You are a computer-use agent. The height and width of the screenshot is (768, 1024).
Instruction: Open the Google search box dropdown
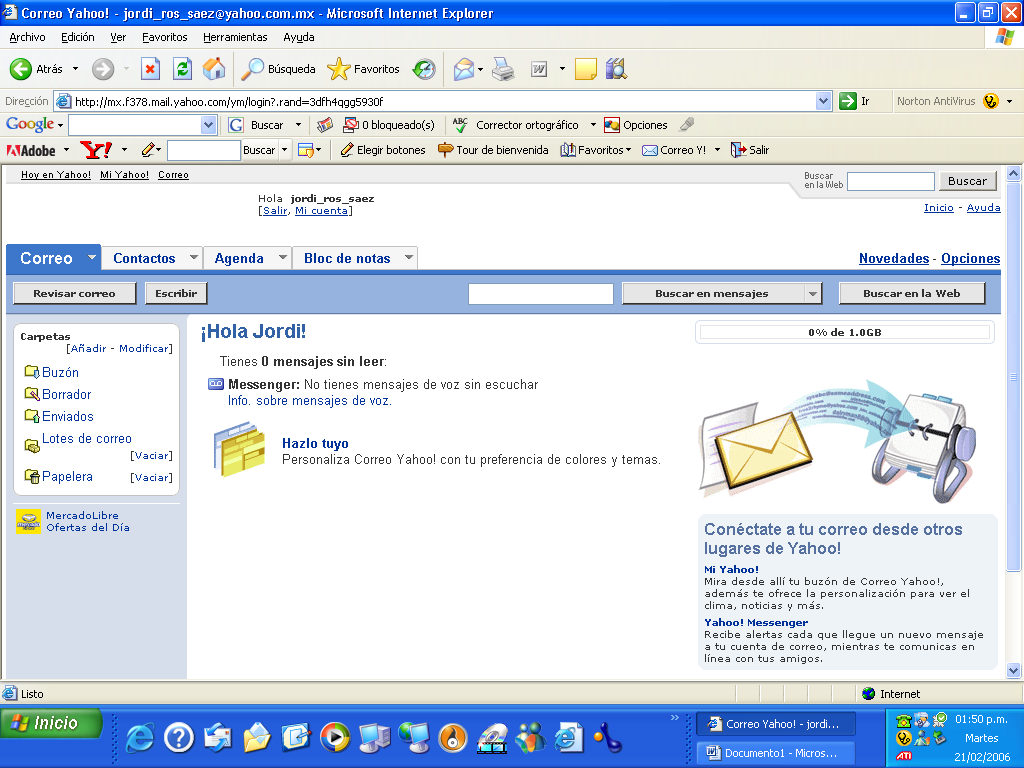point(208,125)
